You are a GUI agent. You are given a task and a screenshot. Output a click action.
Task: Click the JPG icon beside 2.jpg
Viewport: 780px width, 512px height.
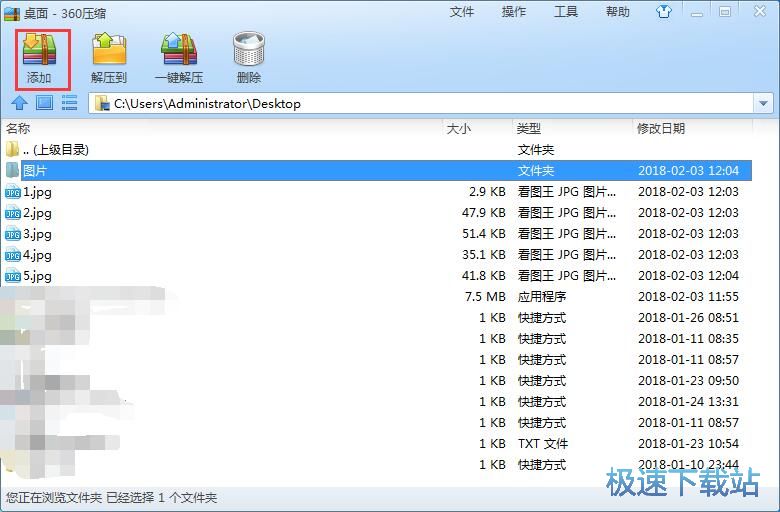point(12,213)
